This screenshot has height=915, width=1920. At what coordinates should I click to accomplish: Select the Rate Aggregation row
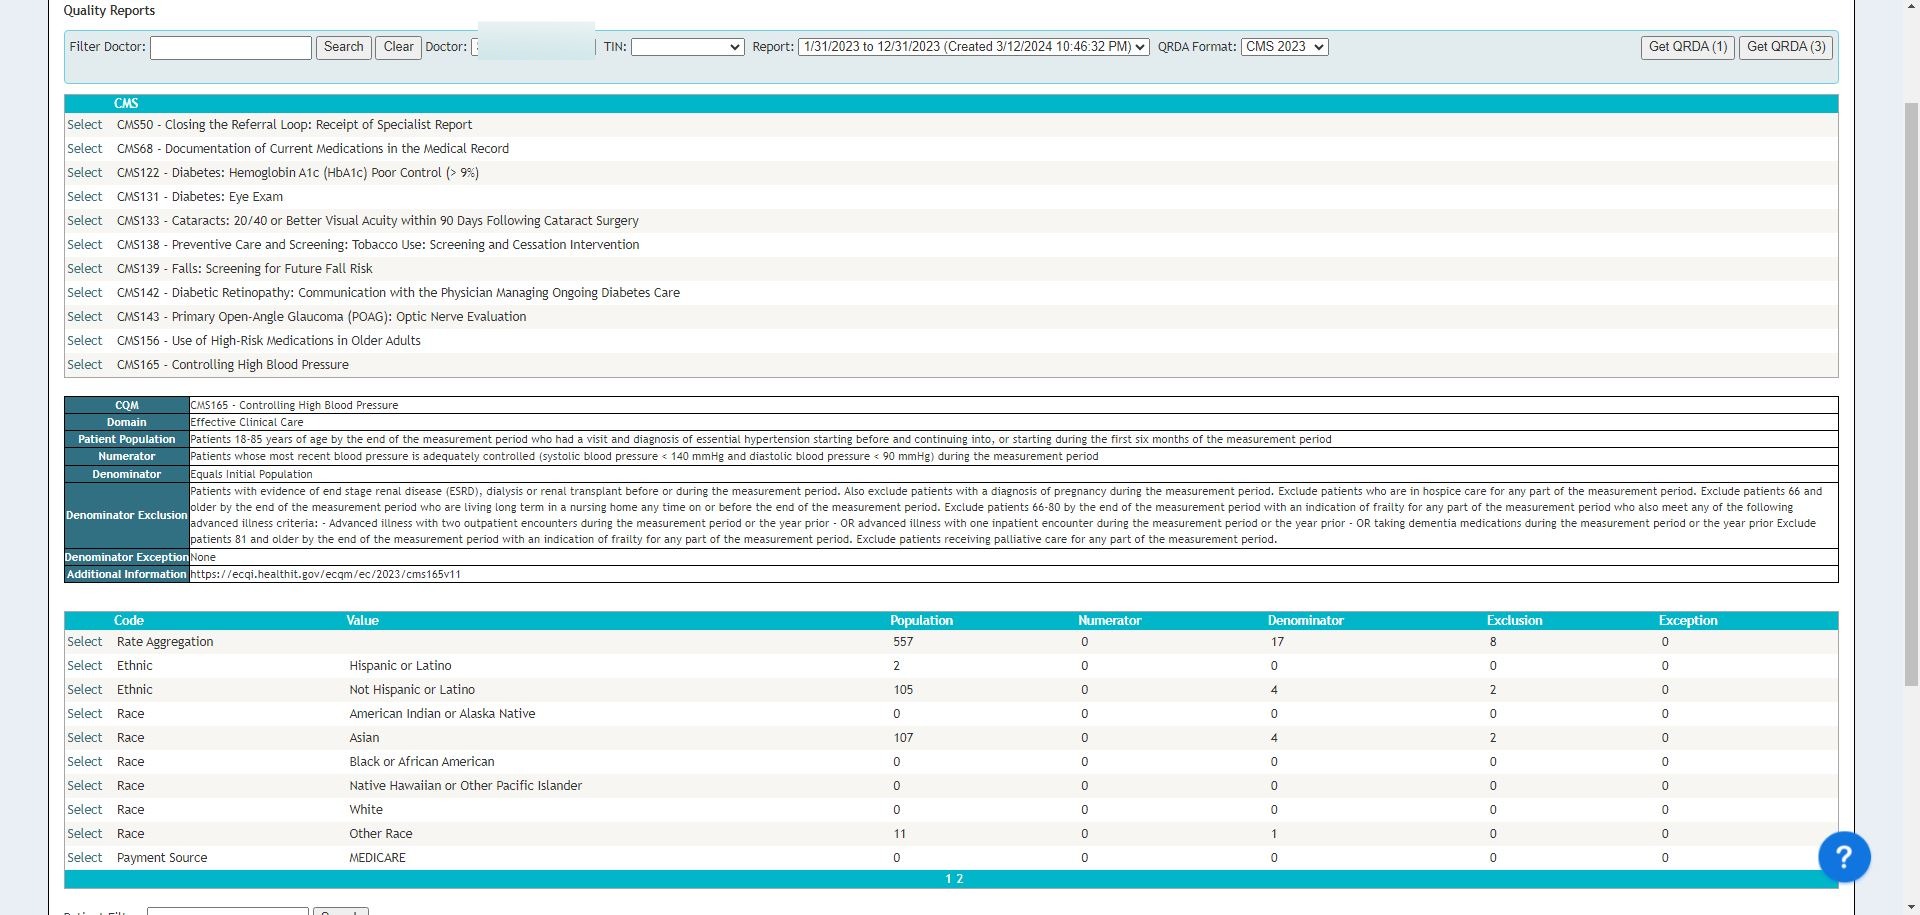click(85, 642)
